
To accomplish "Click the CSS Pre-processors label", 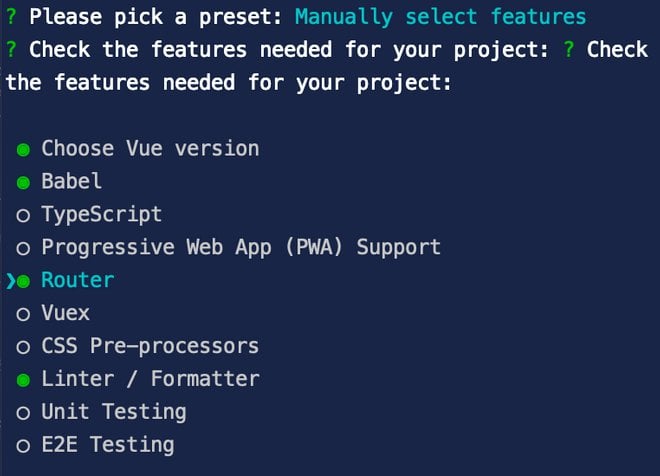I will tap(150, 347).
